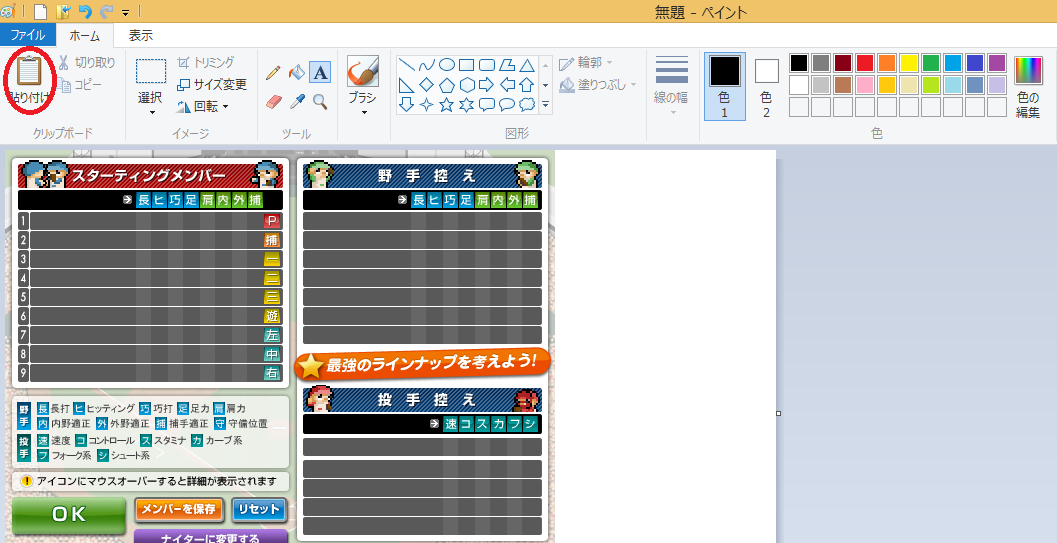Click the Undo arrow in quick access toolbar
This screenshot has width=1057, height=543.
coord(85,11)
